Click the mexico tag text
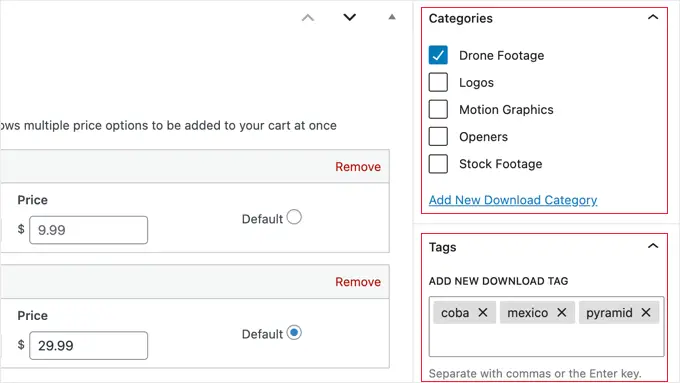Viewport: 680px width, 383px height. [527, 313]
